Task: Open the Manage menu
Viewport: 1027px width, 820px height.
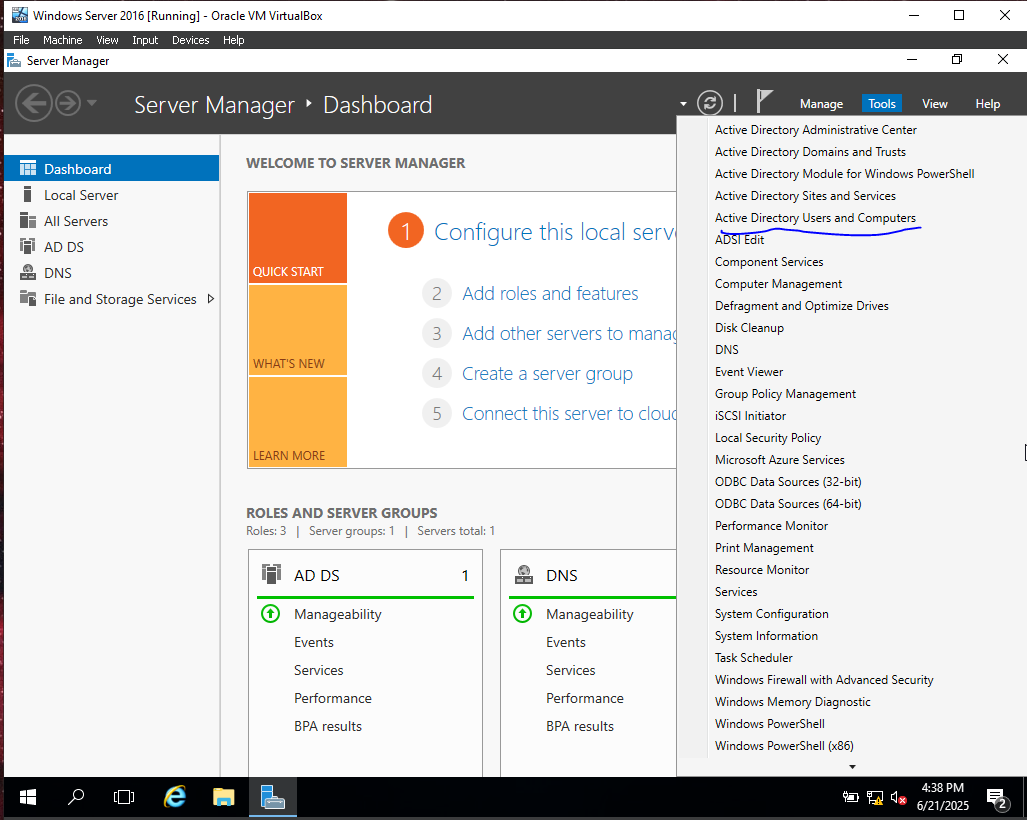Action: (821, 103)
